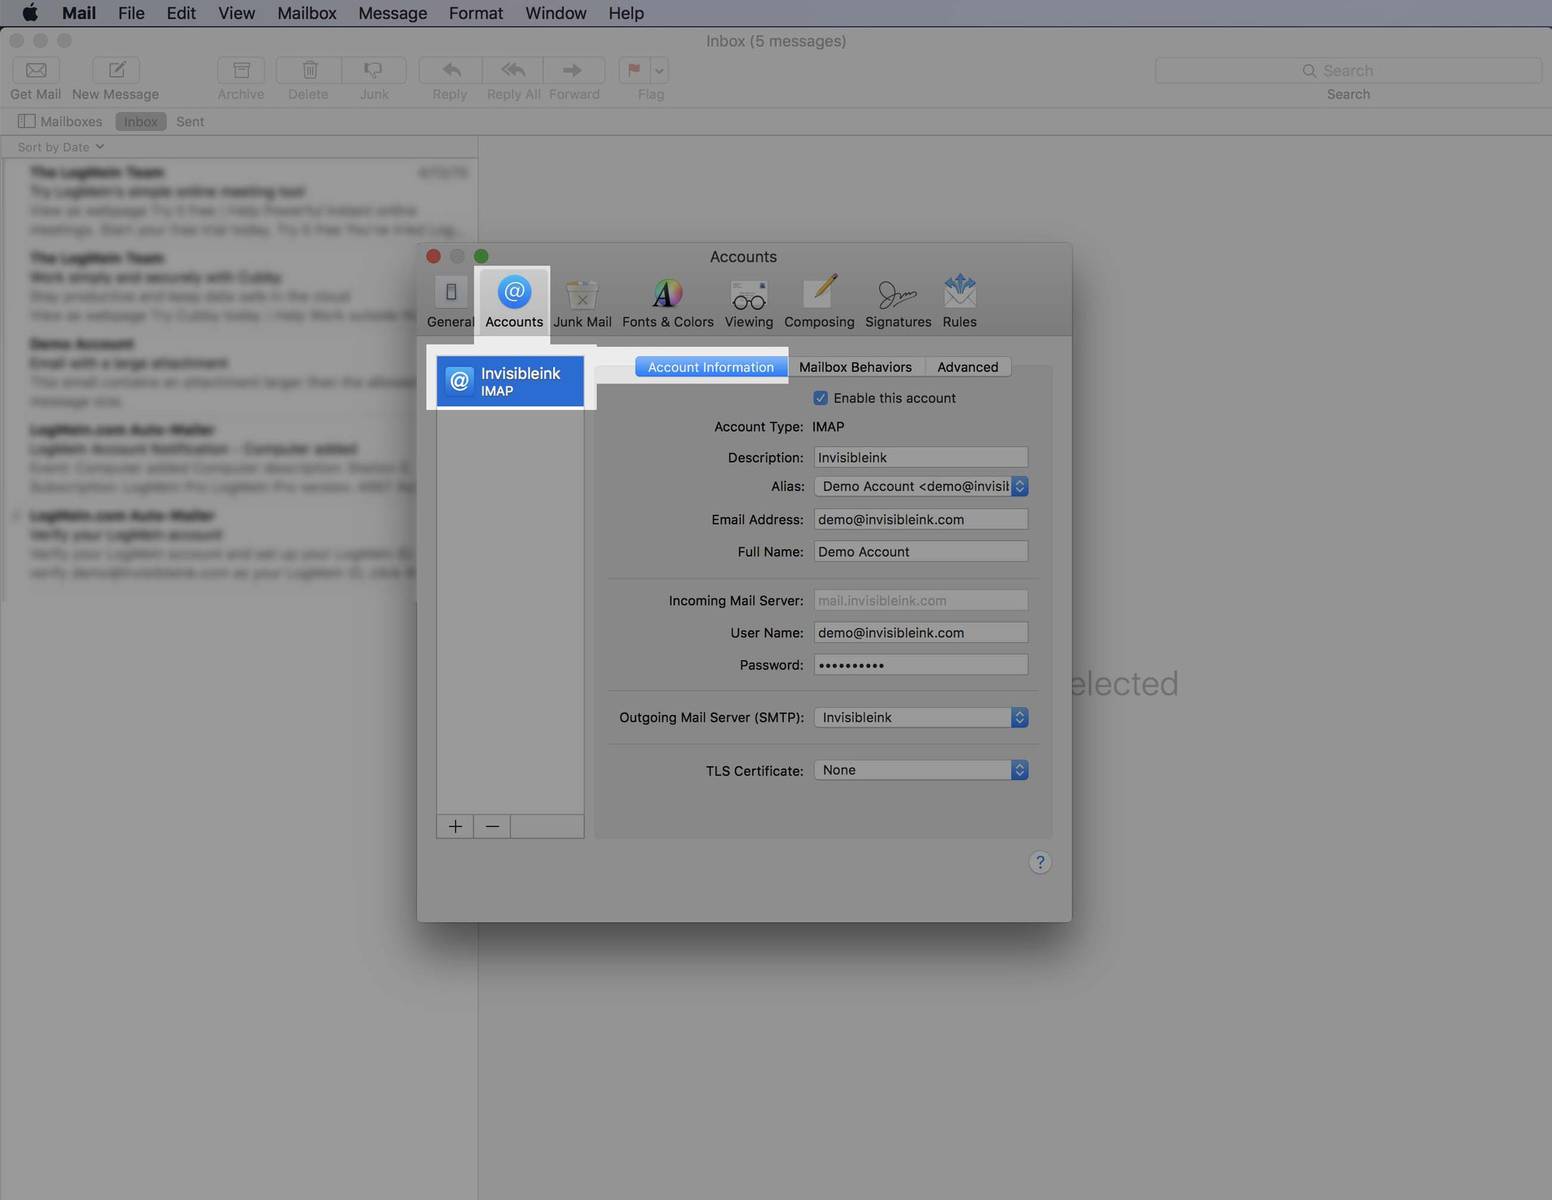This screenshot has height=1200, width=1552.
Task: Switch to Viewing preferences pane
Action: click(748, 302)
